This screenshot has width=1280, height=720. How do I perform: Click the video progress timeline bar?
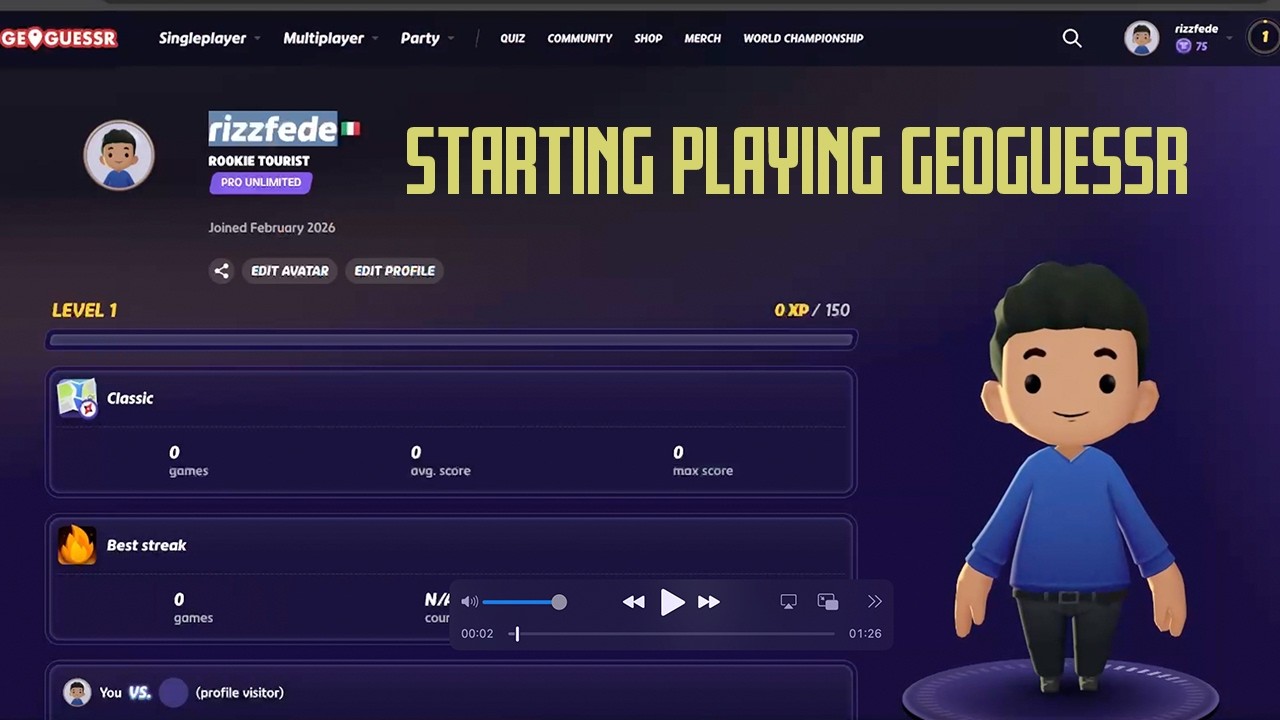(x=672, y=633)
